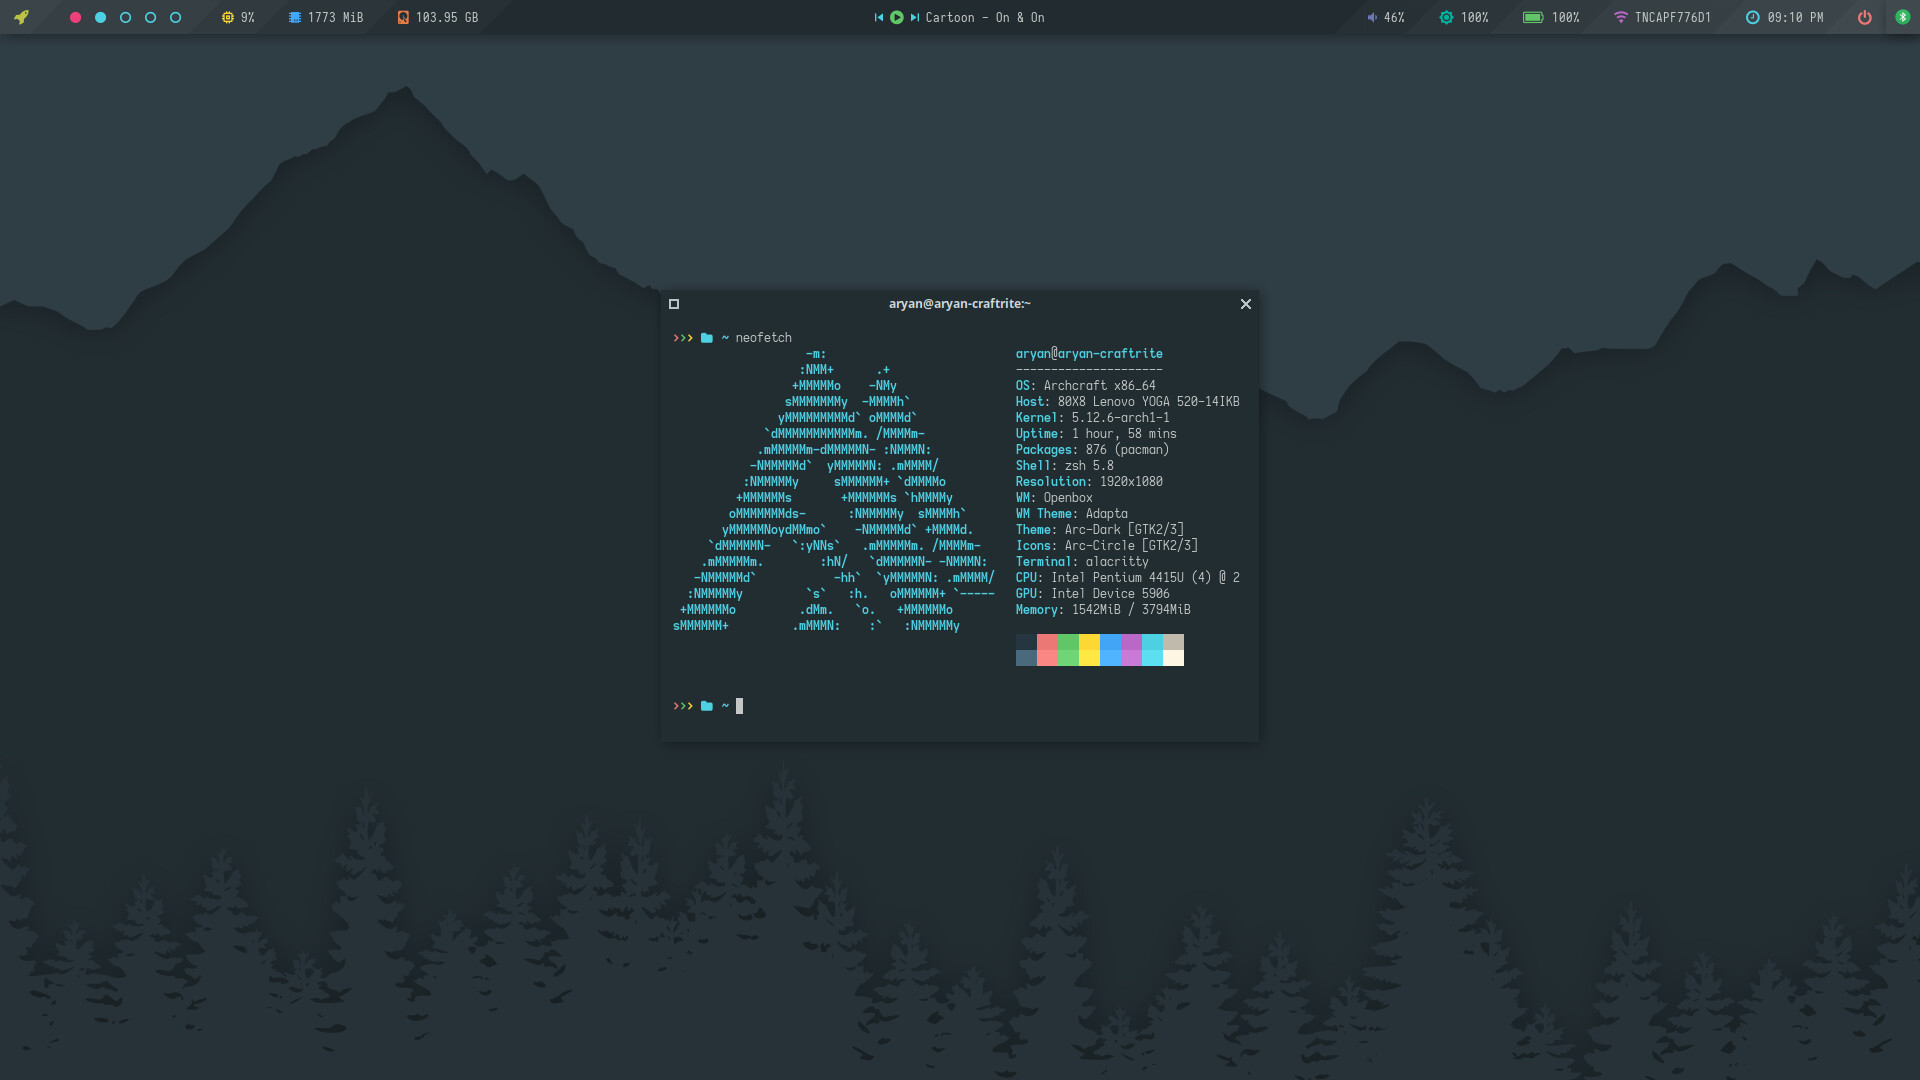Viewport: 1920px width, 1080px height.
Task: Click the green battery icon
Action: (x=1533, y=17)
